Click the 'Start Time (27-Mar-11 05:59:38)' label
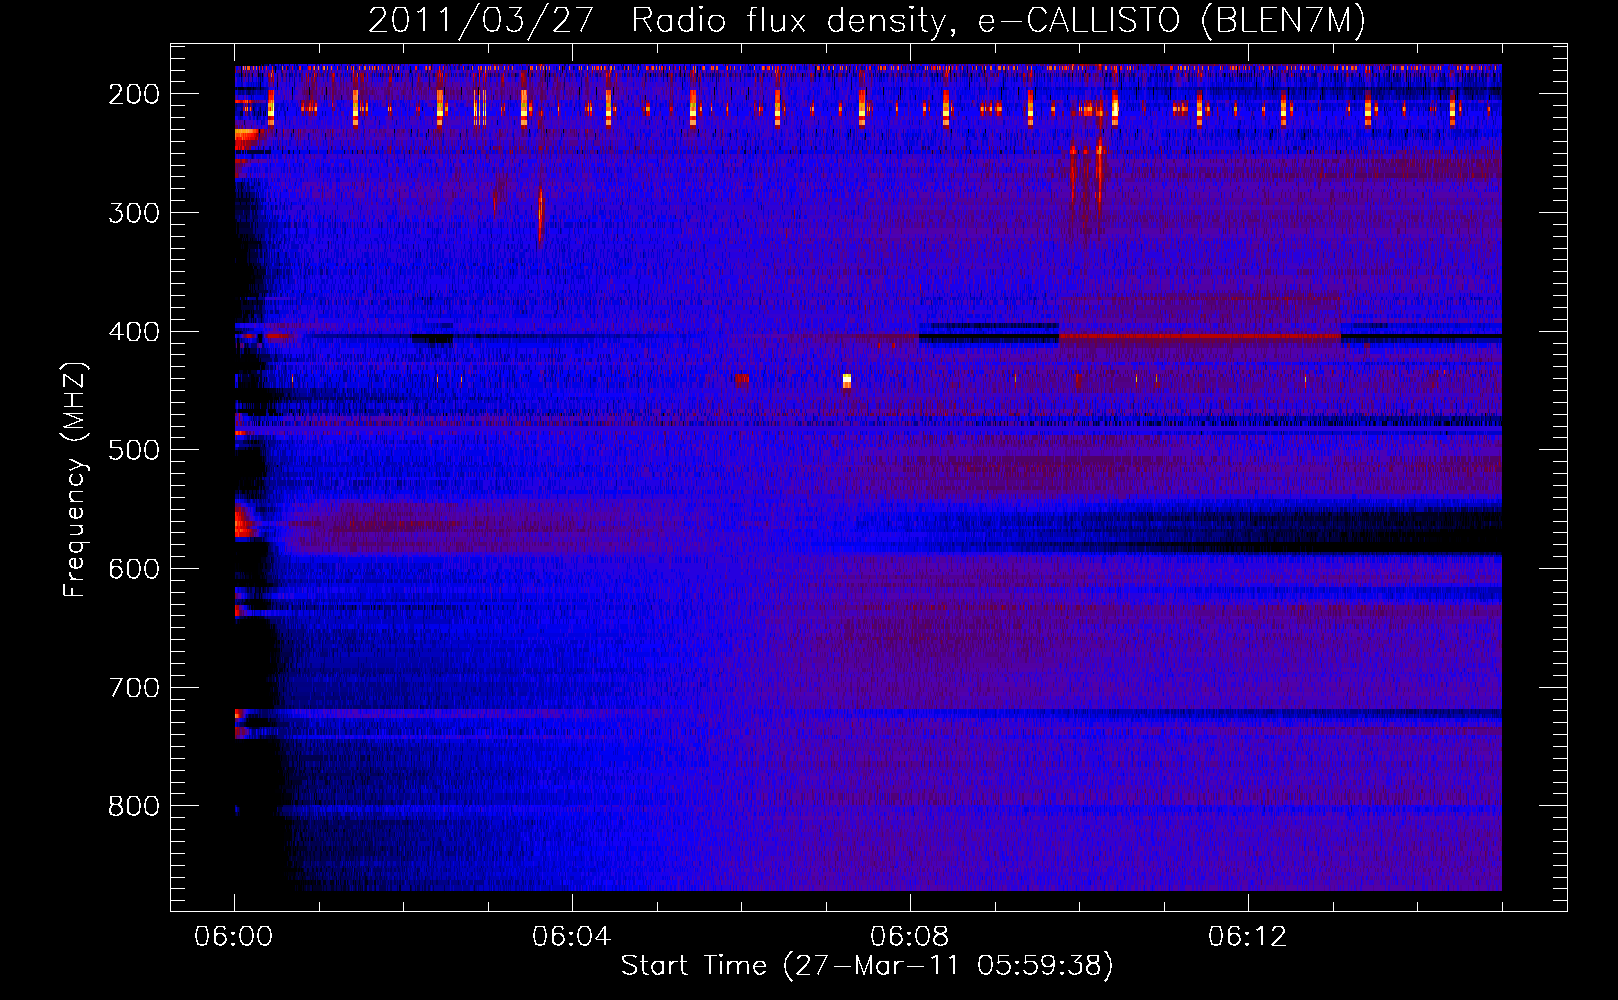1618x1000 pixels. coord(867,966)
